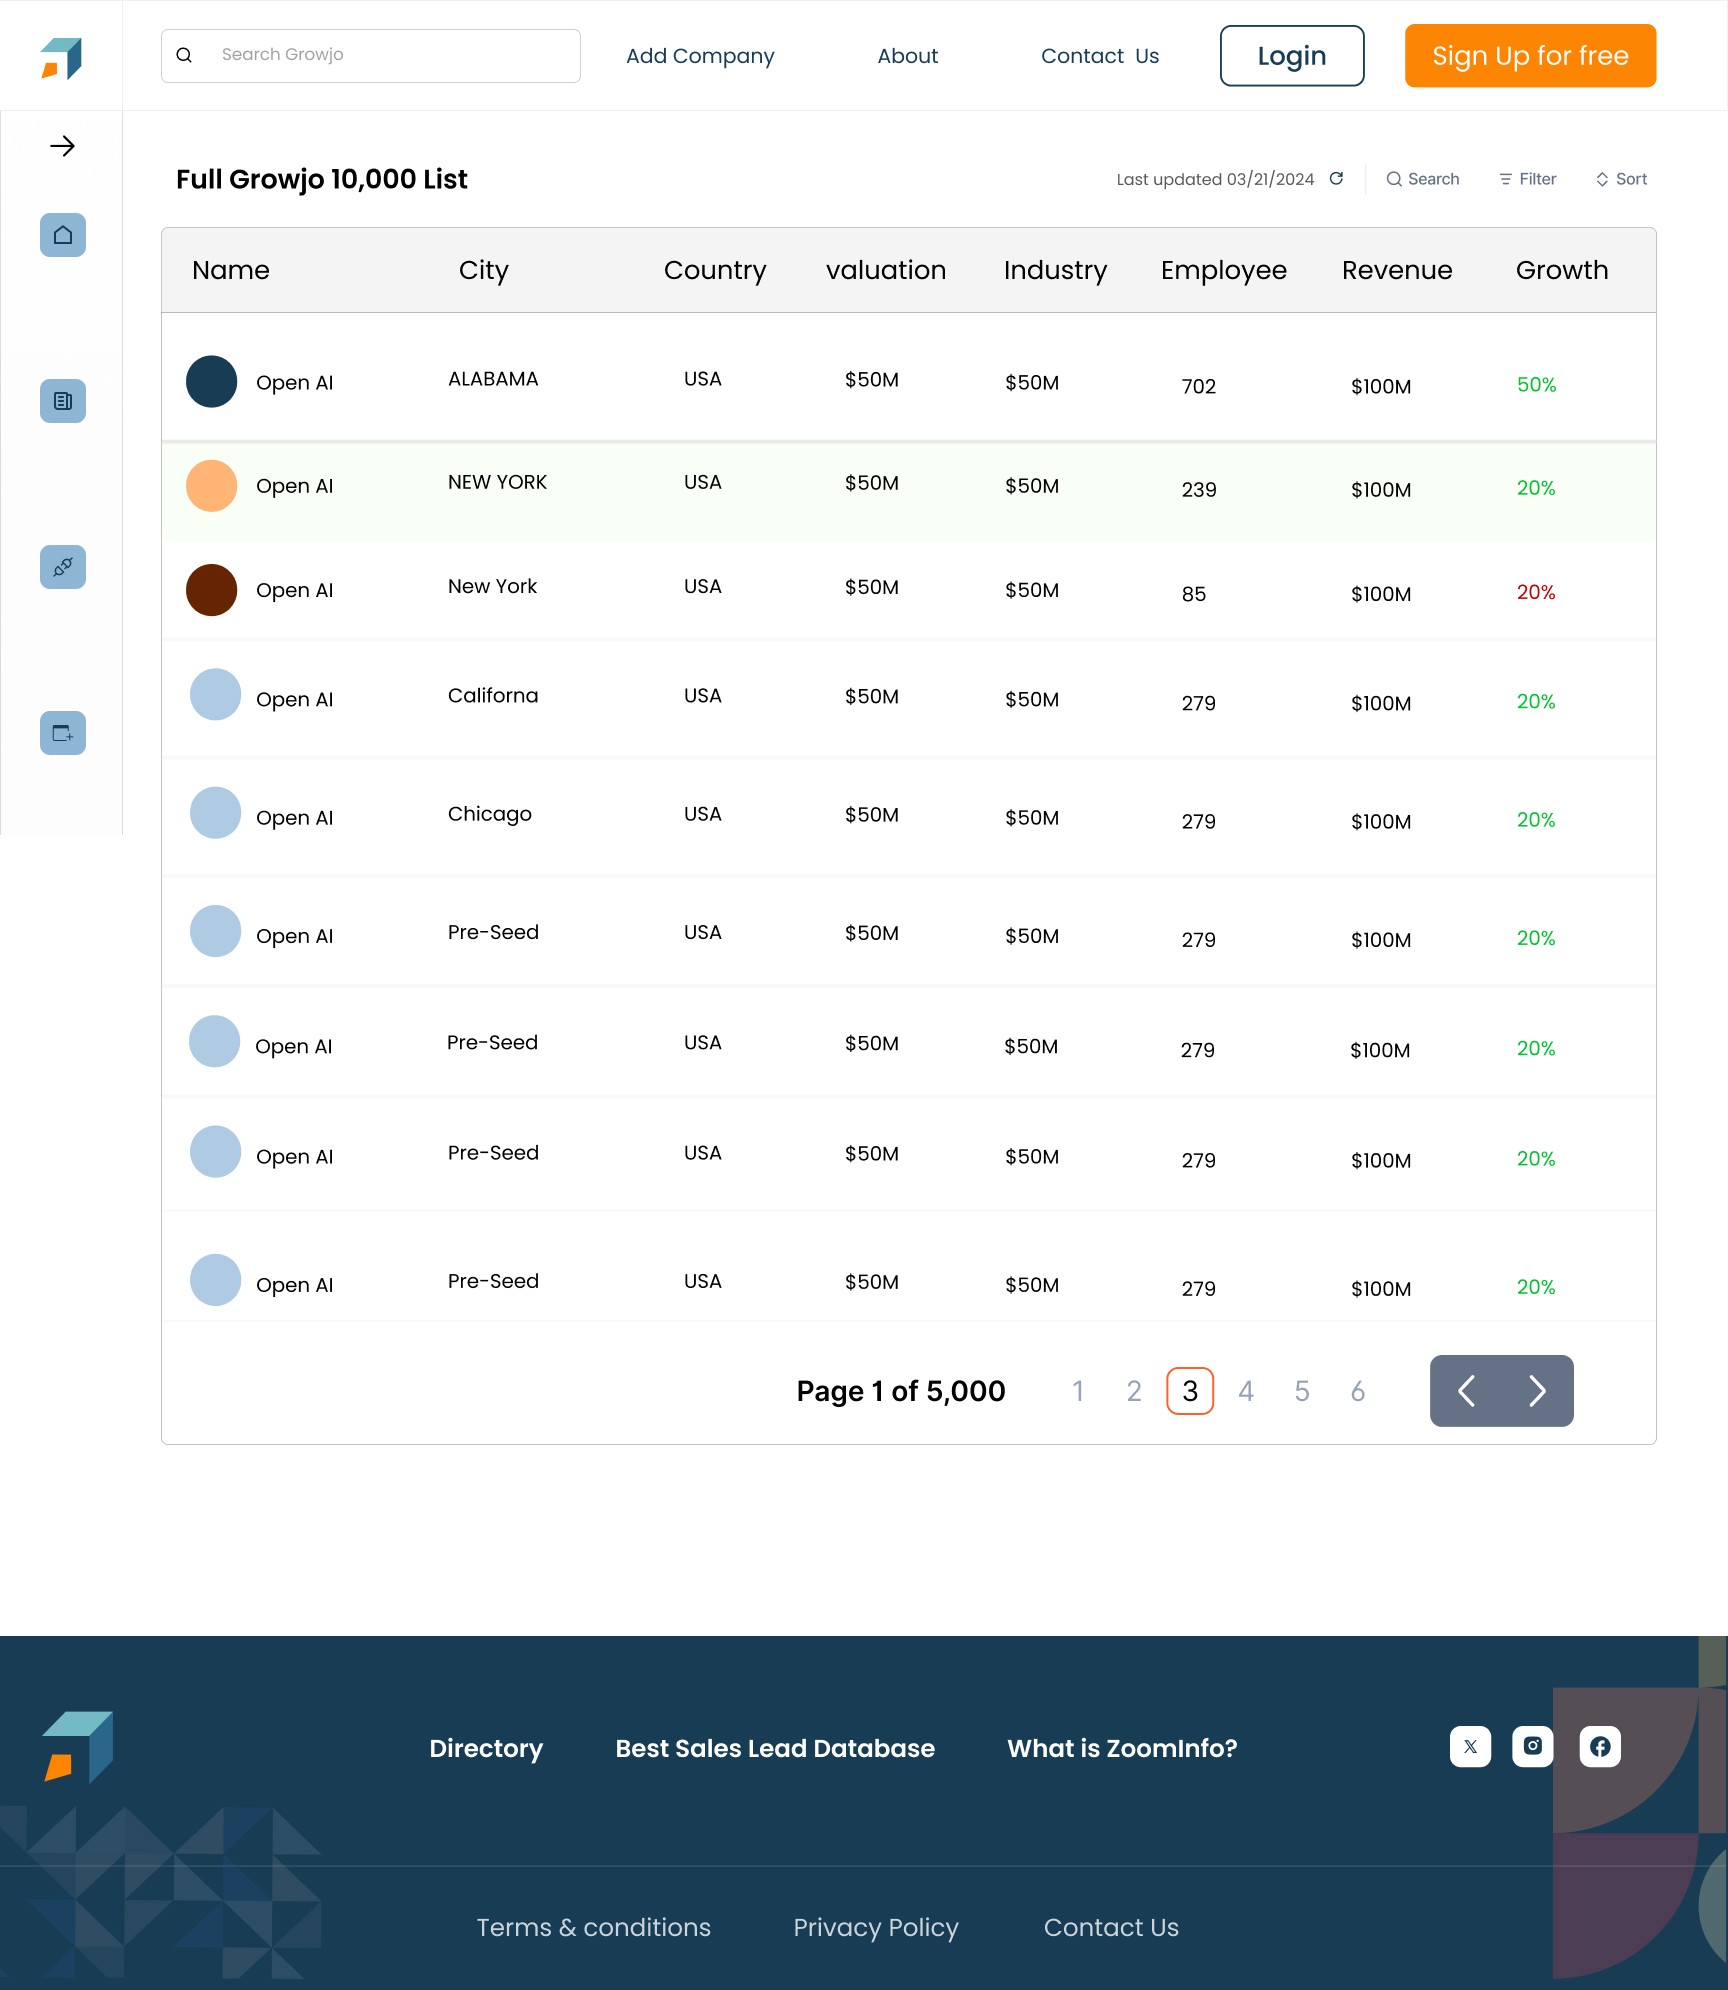This screenshot has height=1990, width=1728.
Task: Sort by the City column header
Action: pos(484,270)
